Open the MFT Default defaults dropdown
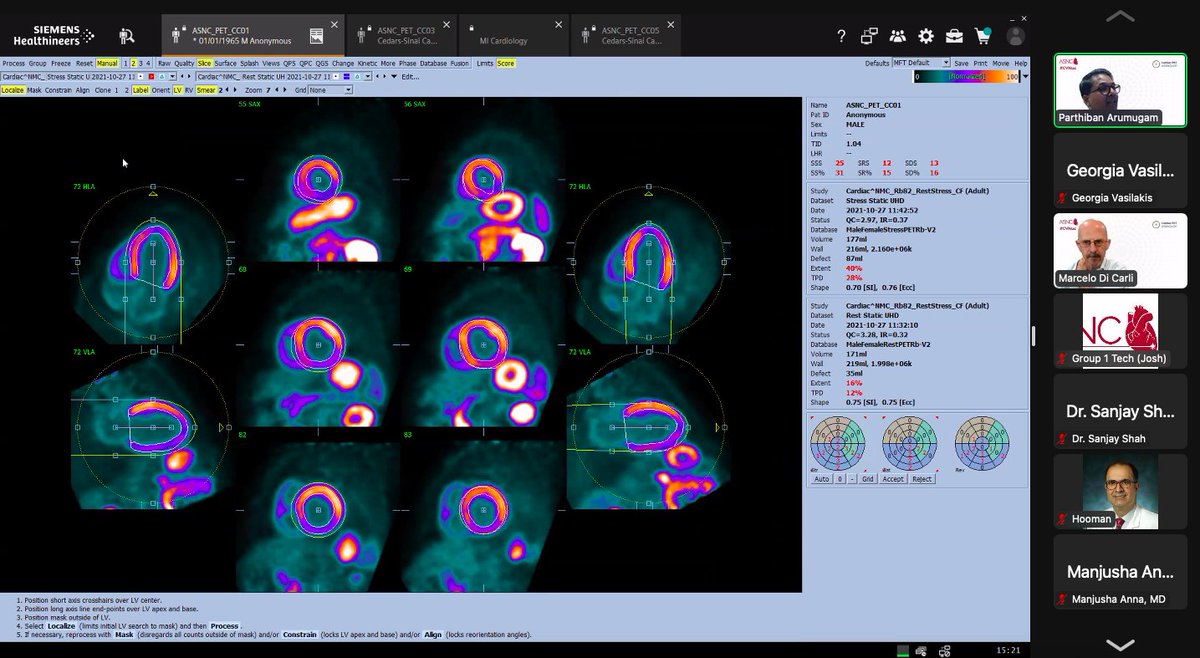 (x=946, y=63)
